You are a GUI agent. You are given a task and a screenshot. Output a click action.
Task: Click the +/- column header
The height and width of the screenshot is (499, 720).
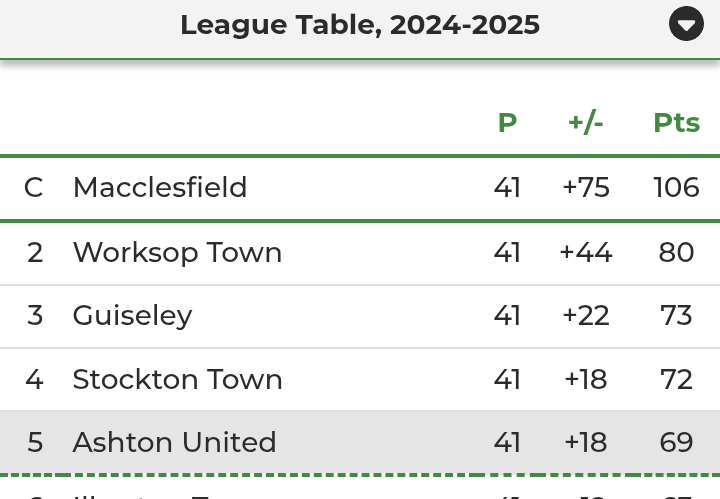(585, 123)
